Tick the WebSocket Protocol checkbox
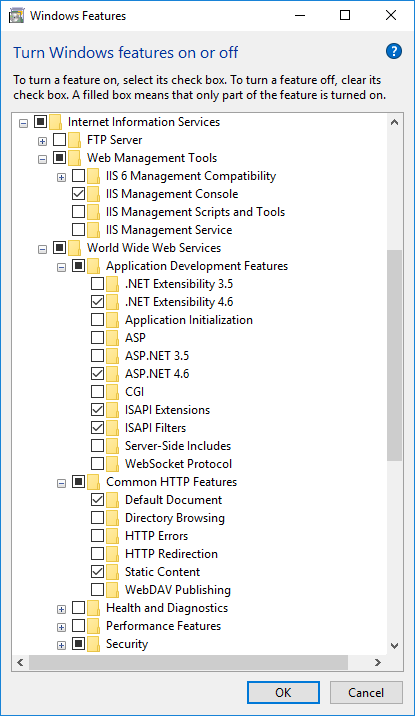This screenshot has height=716, width=415. [x=97, y=463]
